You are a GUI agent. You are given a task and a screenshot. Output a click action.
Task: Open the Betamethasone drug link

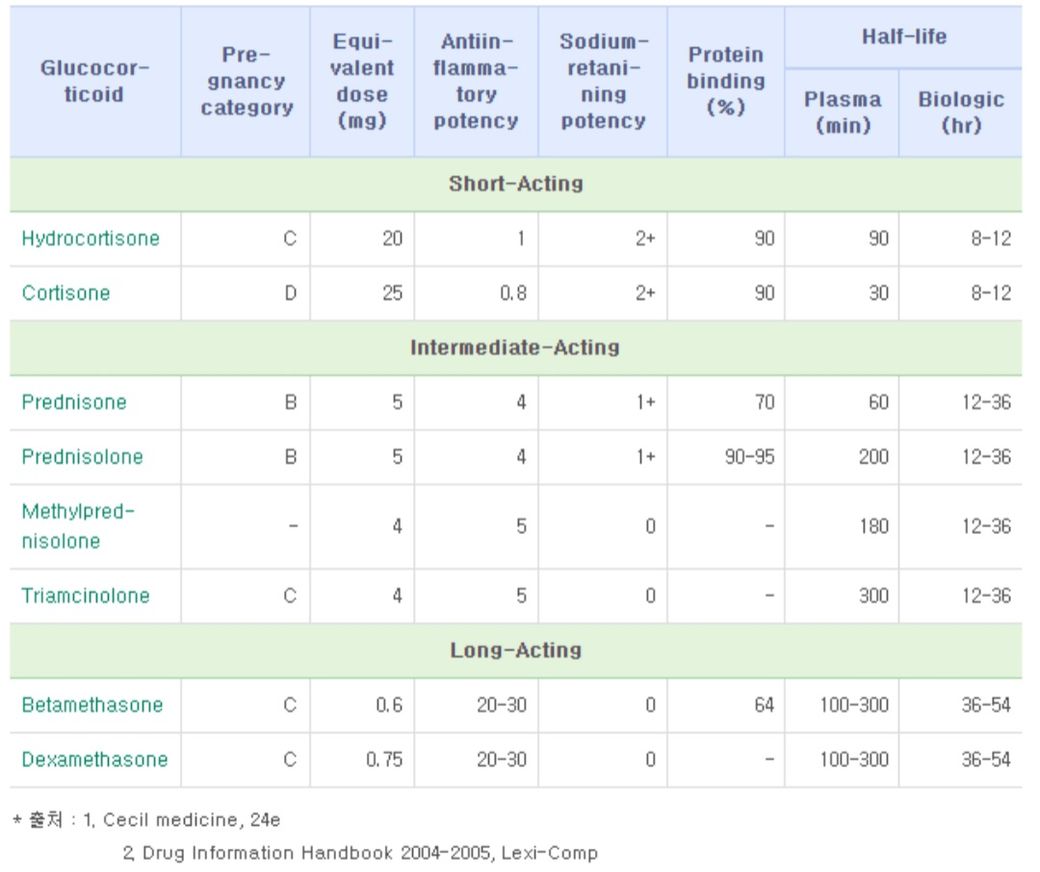pos(92,705)
